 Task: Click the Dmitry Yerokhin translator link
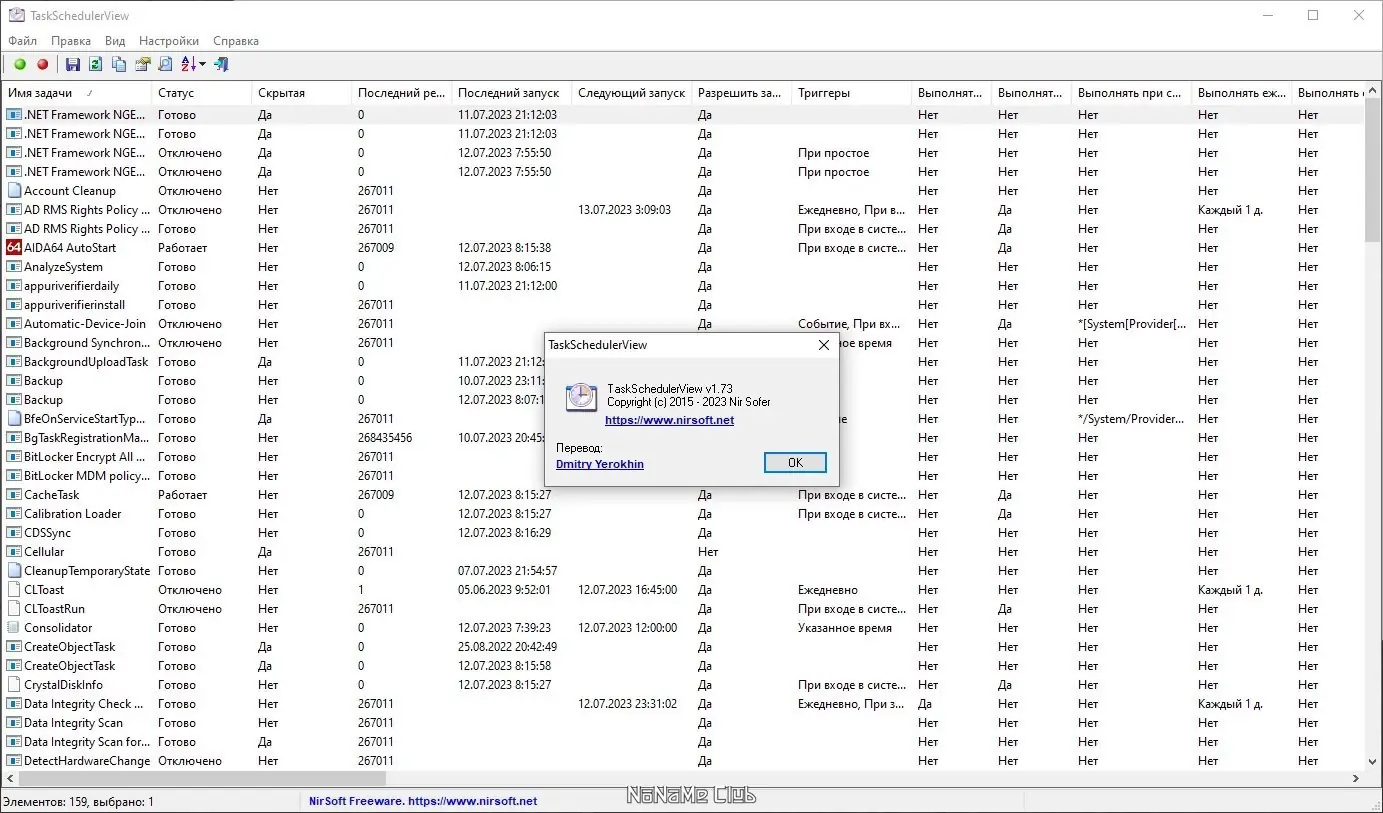[600, 464]
